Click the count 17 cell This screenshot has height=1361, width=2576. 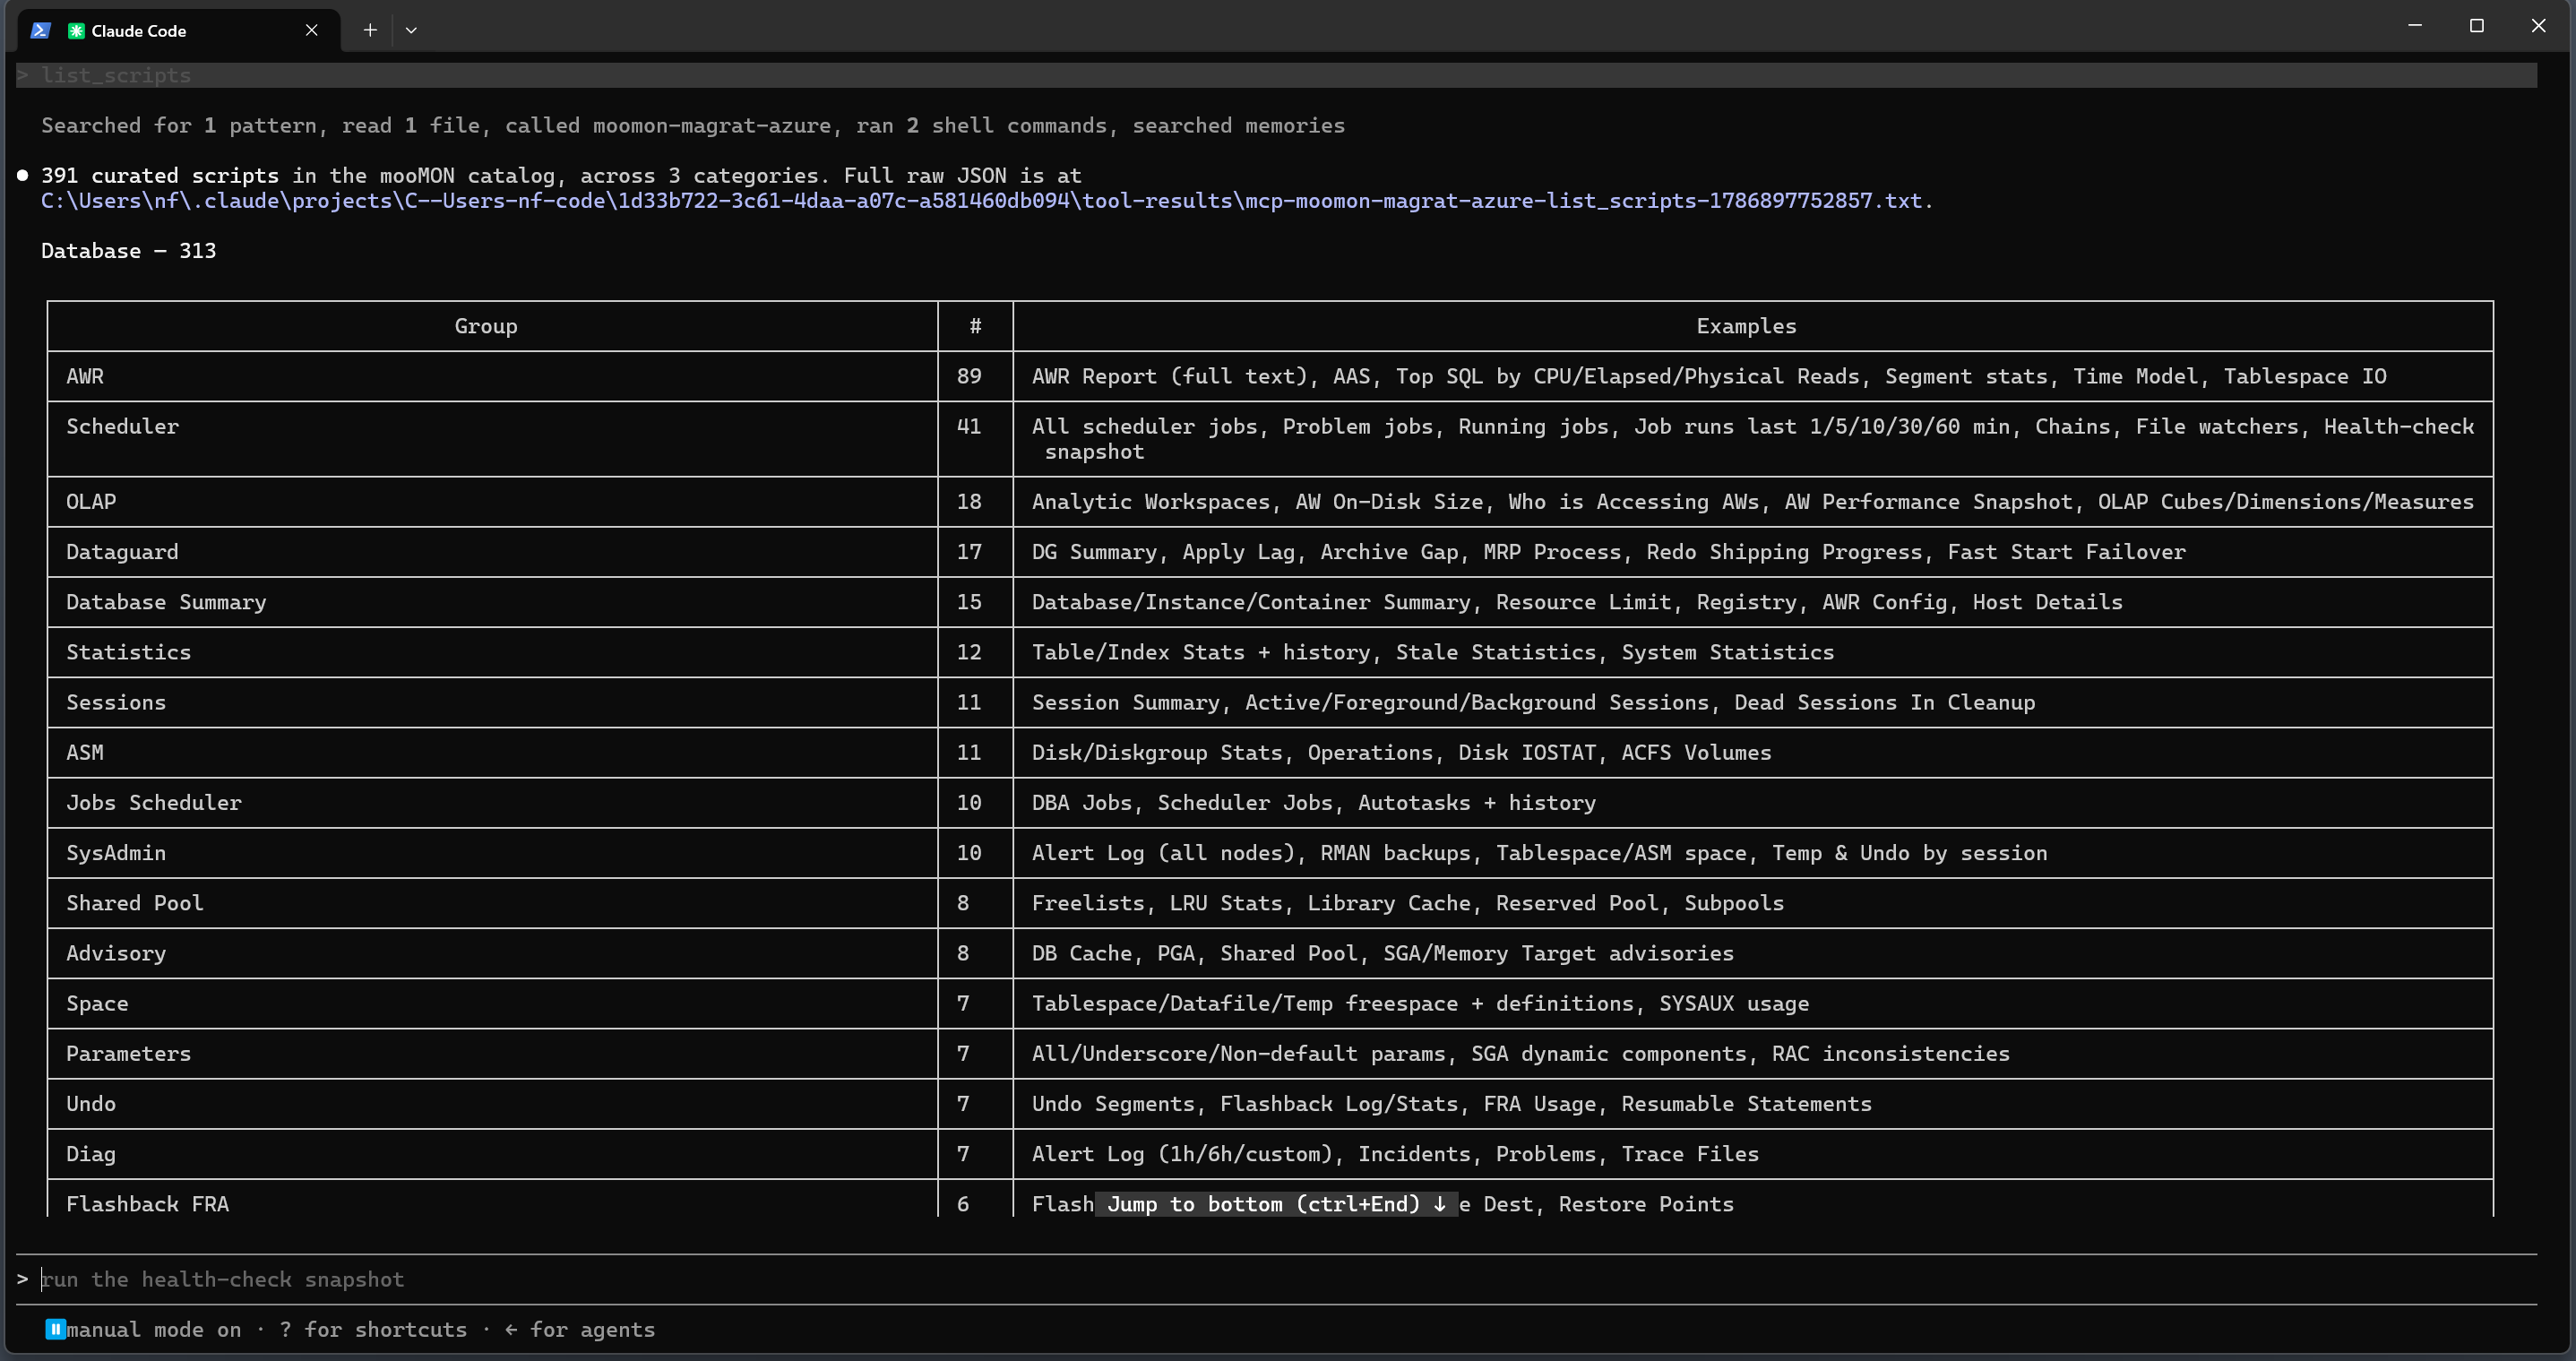click(x=975, y=552)
